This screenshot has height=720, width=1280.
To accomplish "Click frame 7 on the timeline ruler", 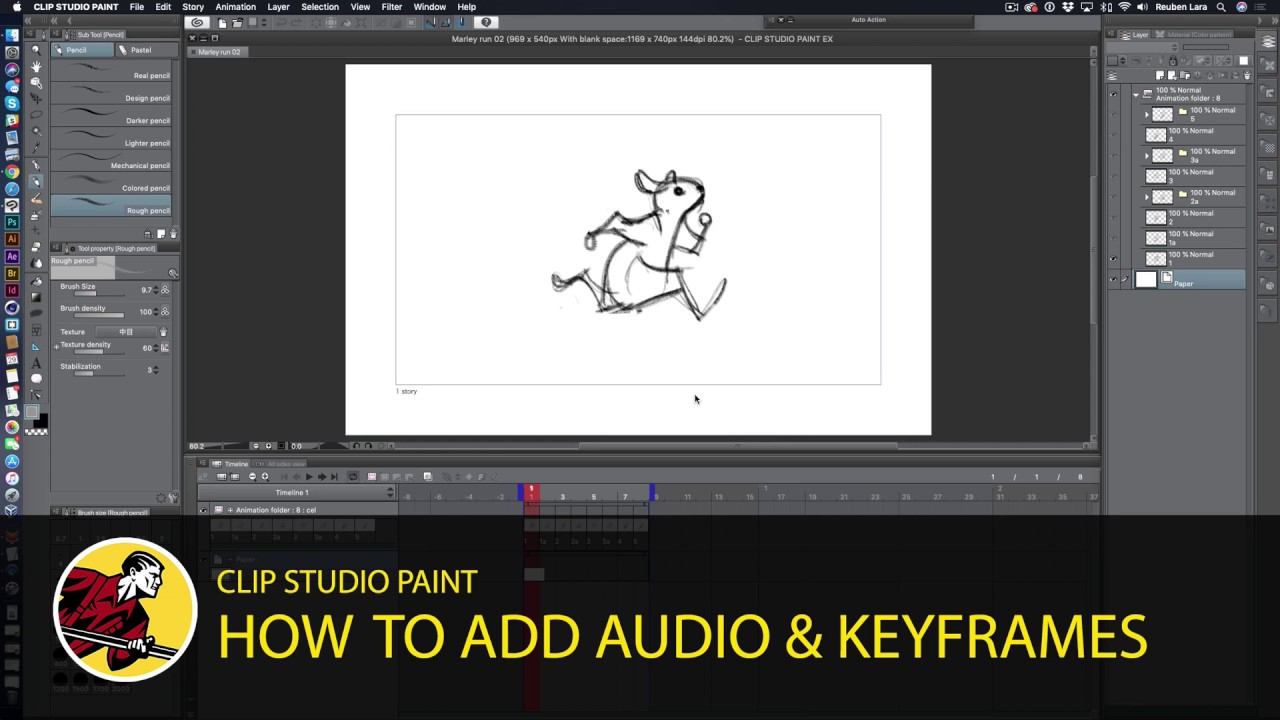I will [625, 497].
